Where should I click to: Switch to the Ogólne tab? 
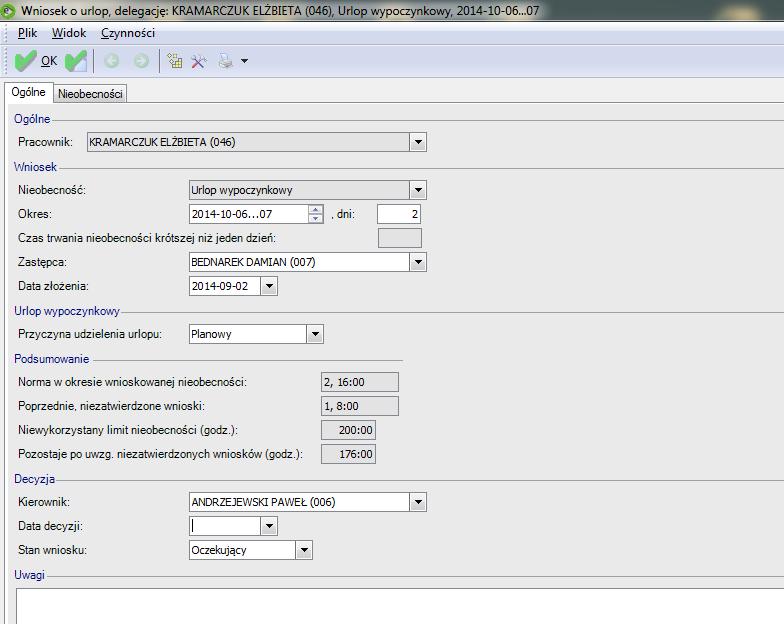point(28,92)
